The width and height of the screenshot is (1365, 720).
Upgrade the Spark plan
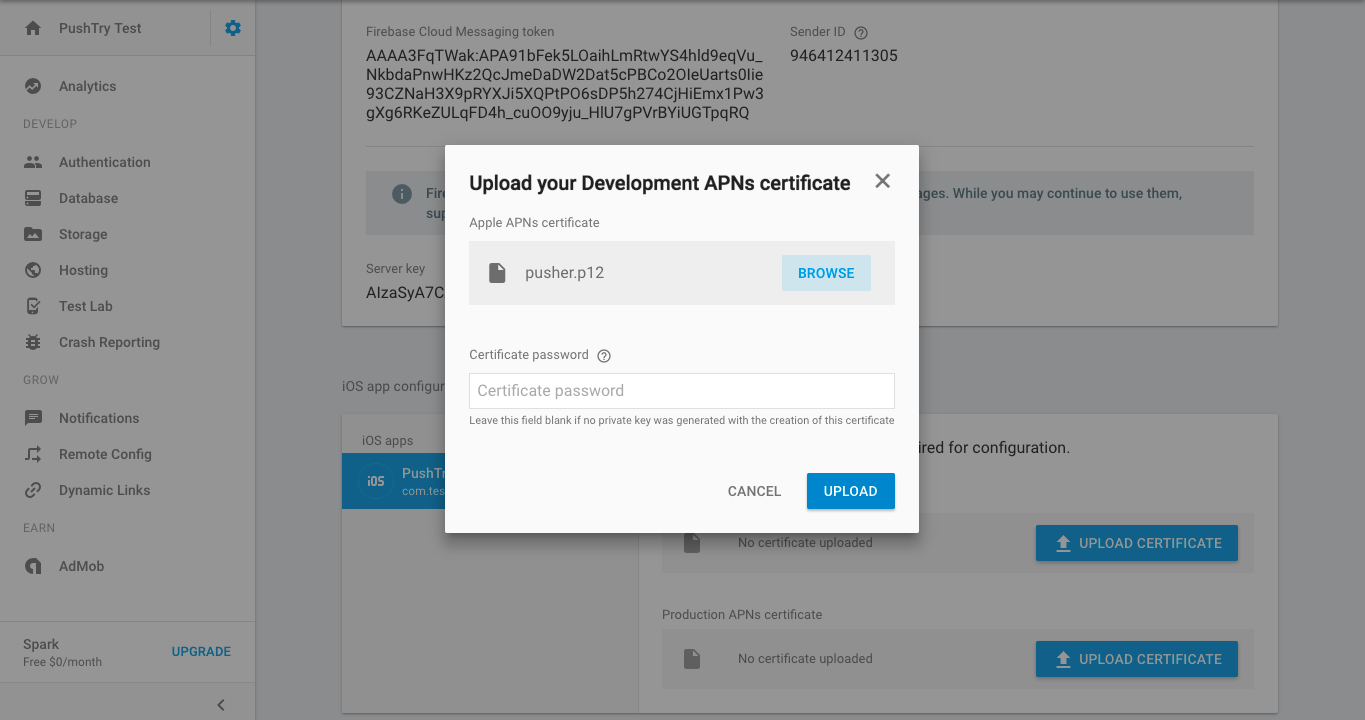tap(201, 651)
